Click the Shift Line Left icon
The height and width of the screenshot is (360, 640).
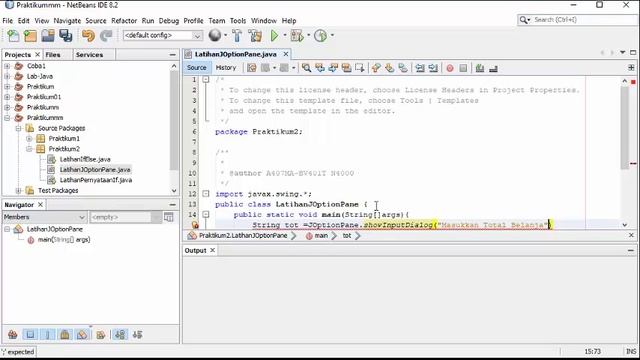click(x=420, y=68)
